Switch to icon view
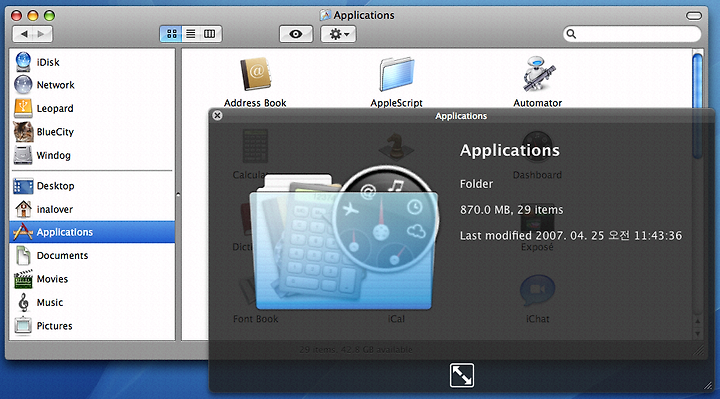This screenshot has width=720, height=399. tap(171, 34)
